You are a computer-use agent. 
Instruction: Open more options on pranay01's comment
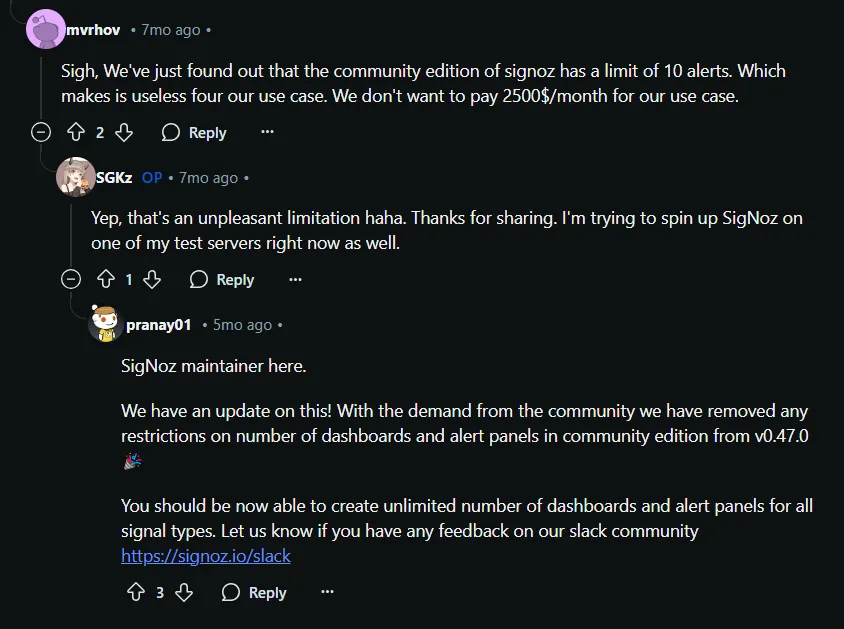[327, 593]
